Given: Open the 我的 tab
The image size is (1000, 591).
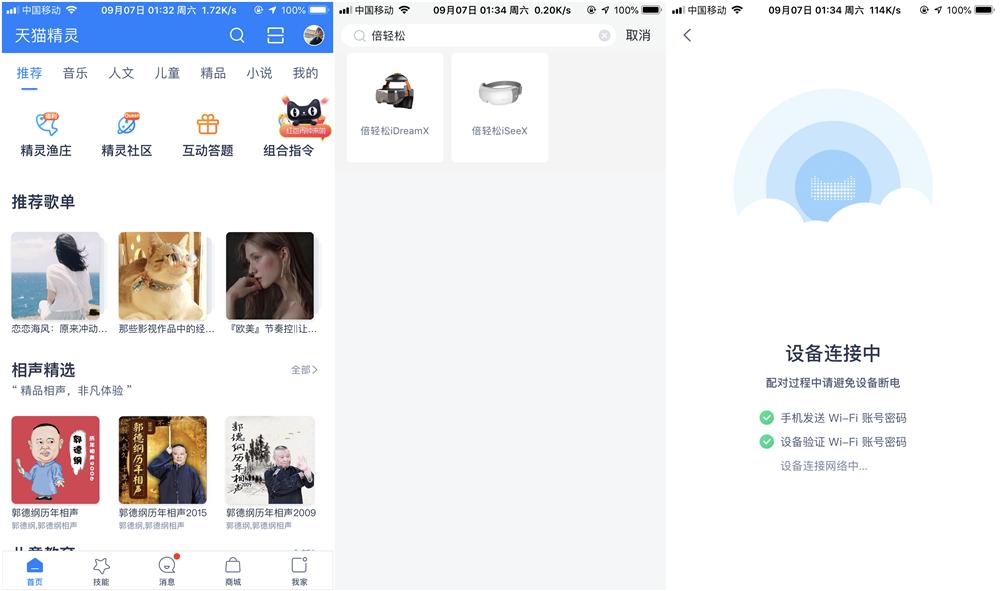Looking at the screenshot, I should click(x=305, y=73).
